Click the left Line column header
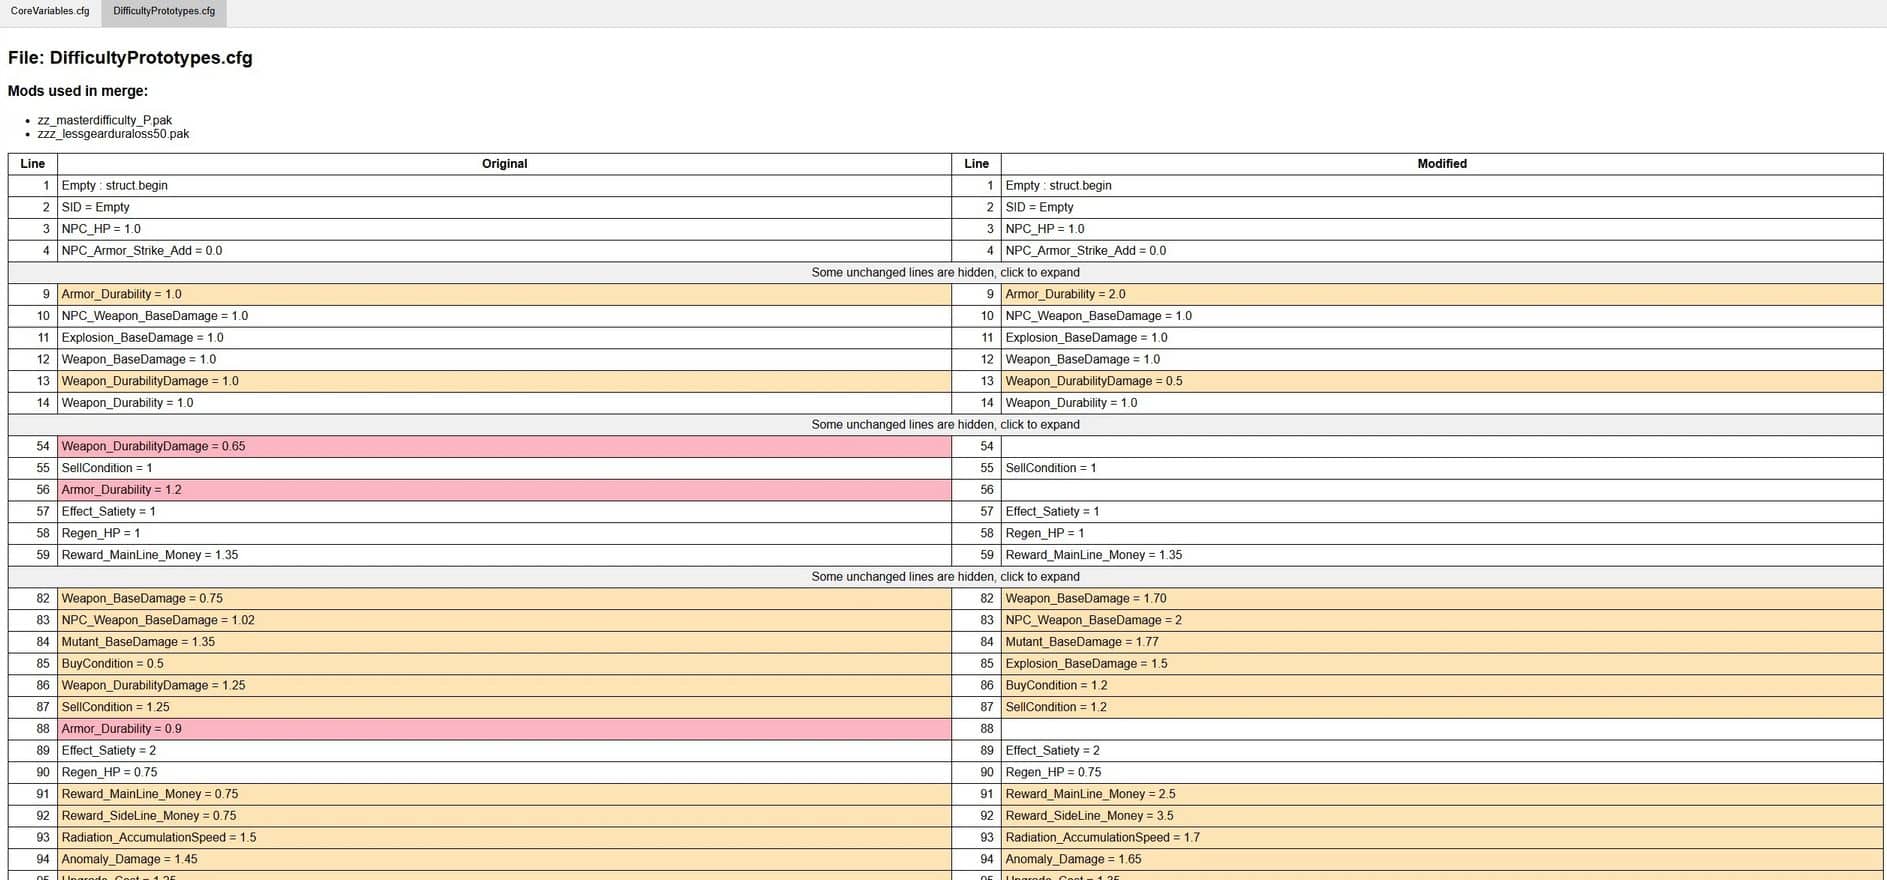 click(32, 164)
